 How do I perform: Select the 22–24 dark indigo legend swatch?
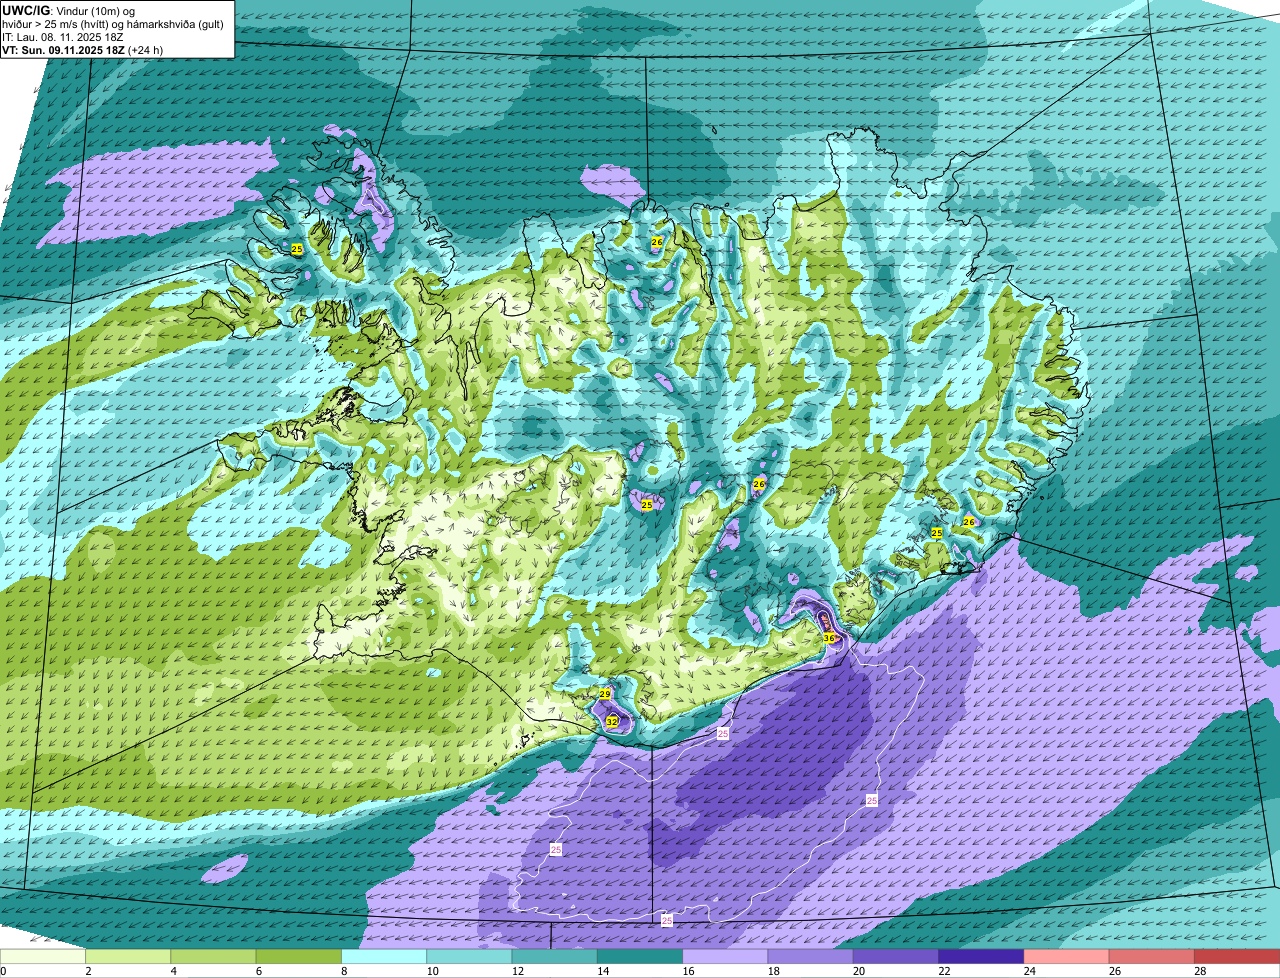click(x=981, y=957)
